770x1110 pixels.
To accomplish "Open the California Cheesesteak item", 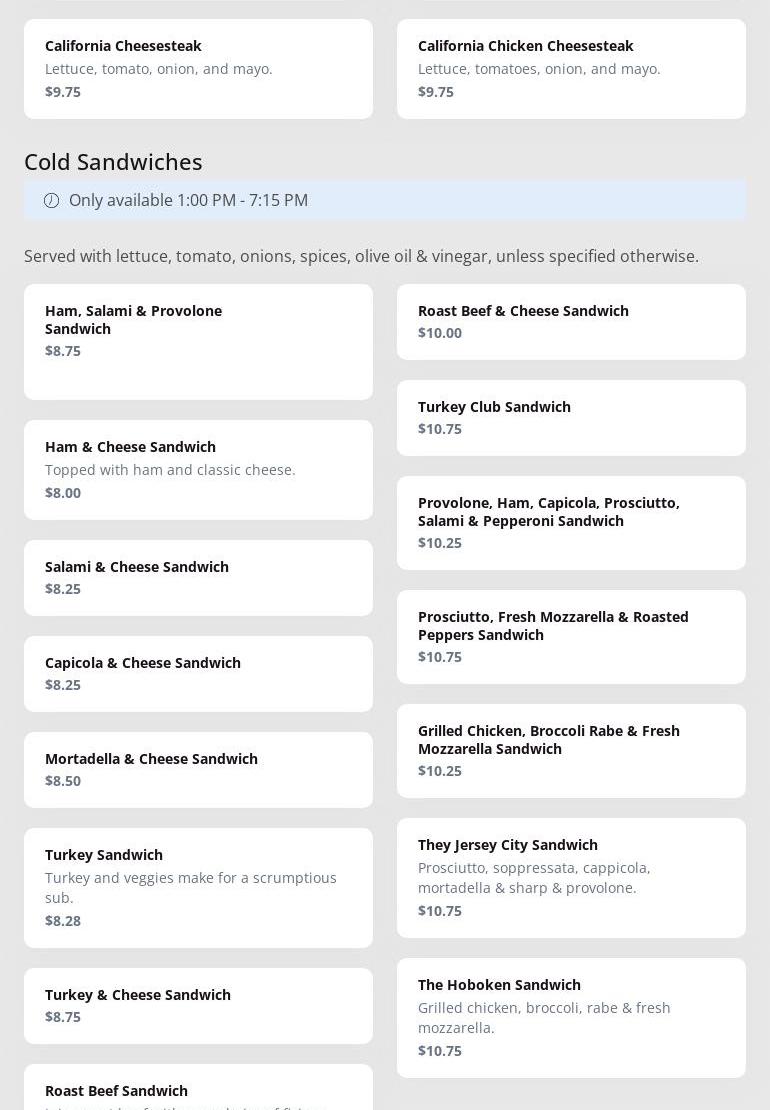I will [x=198, y=69].
